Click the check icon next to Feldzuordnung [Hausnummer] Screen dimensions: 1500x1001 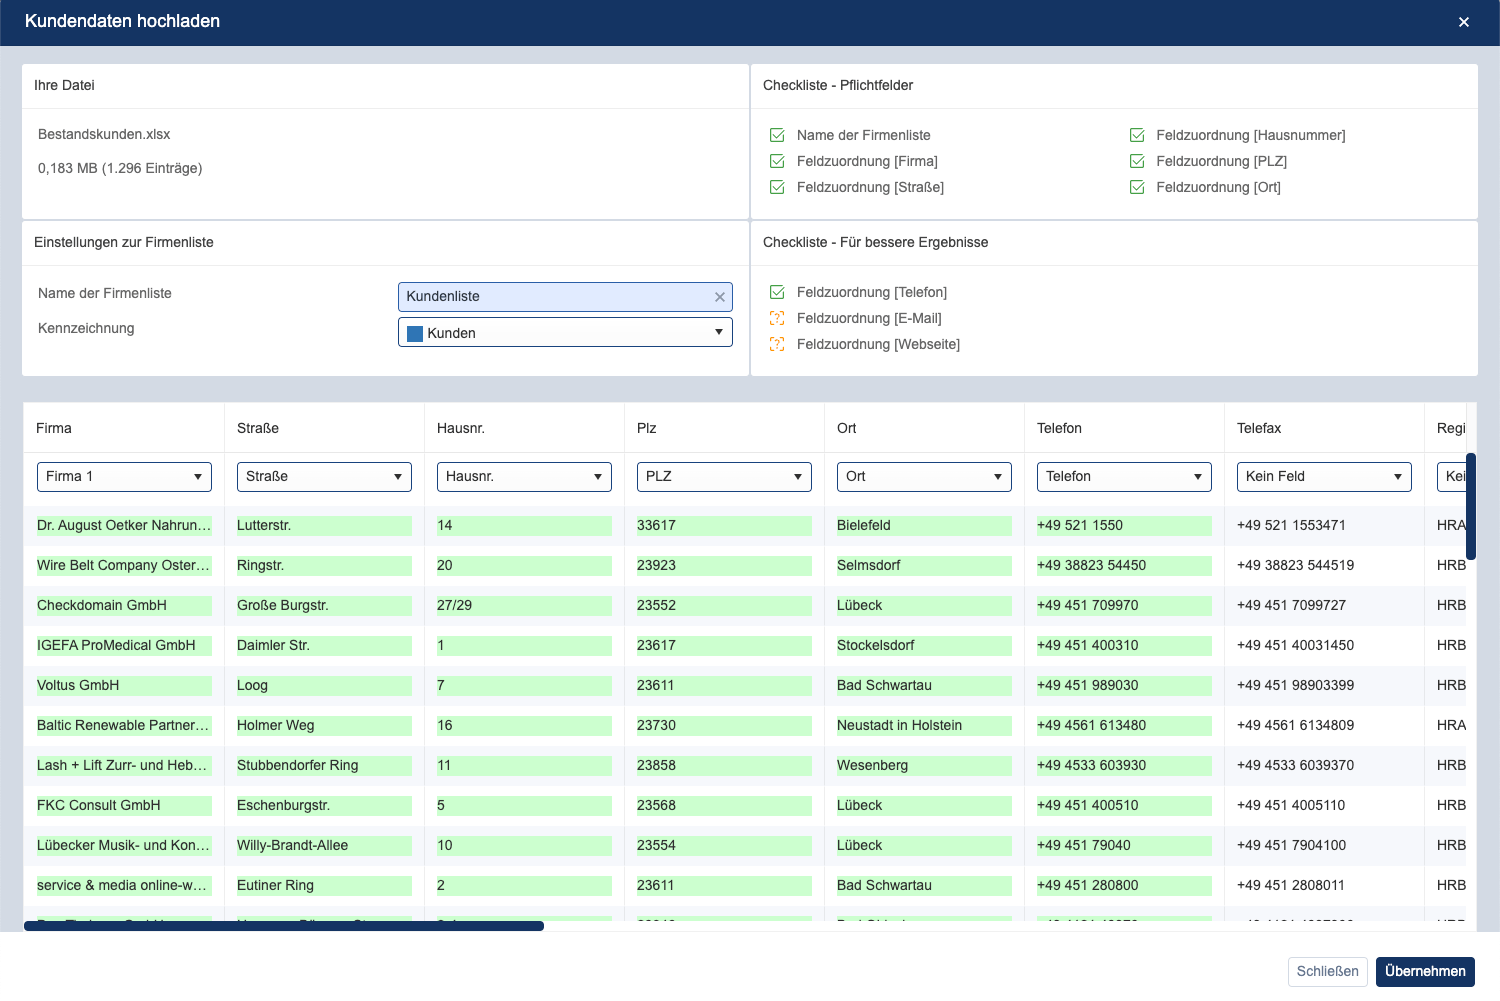click(x=1136, y=135)
